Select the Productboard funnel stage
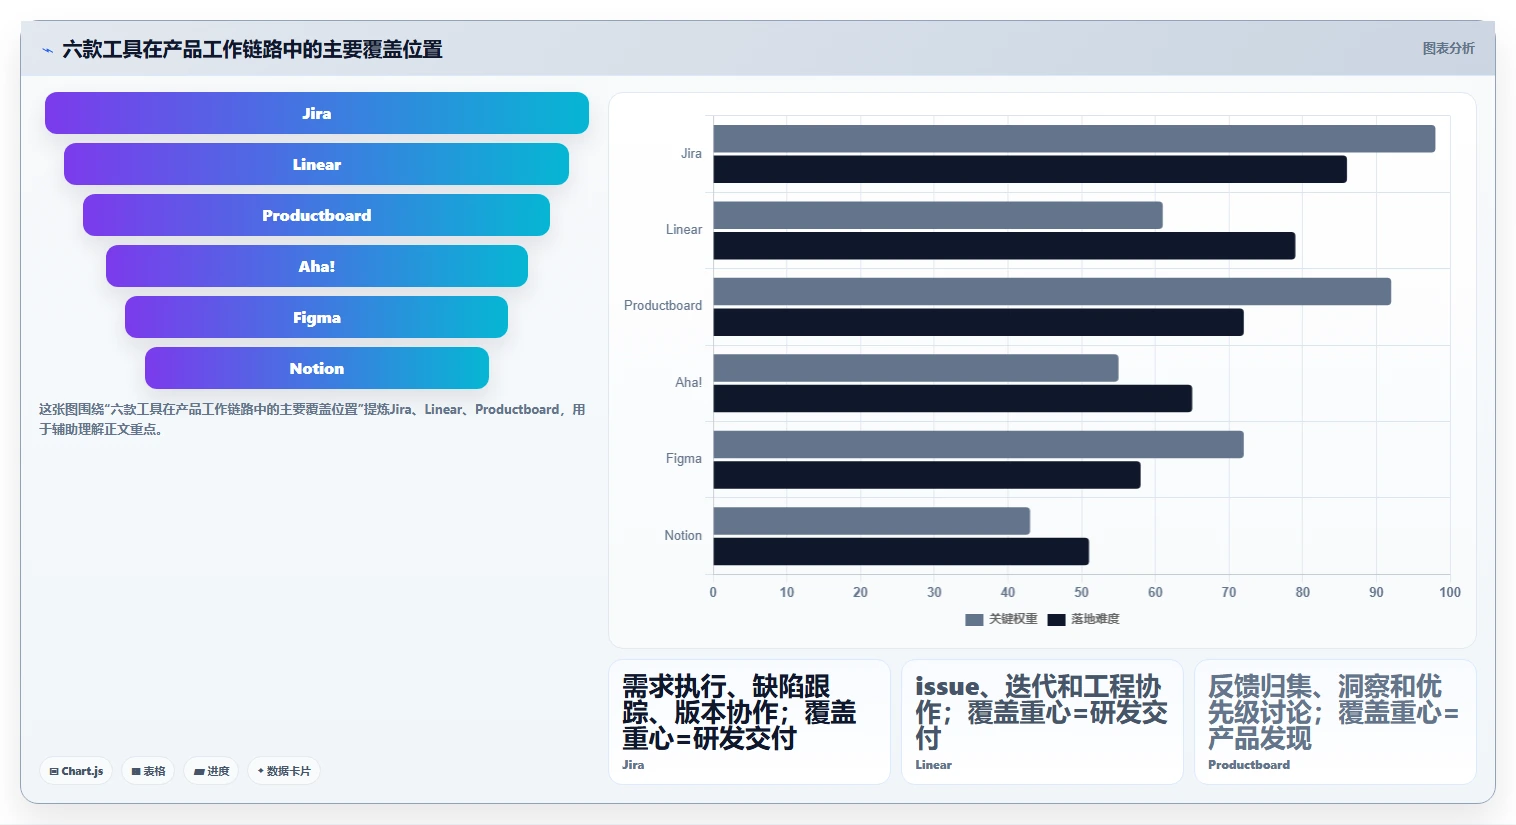 tap(317, 215)
